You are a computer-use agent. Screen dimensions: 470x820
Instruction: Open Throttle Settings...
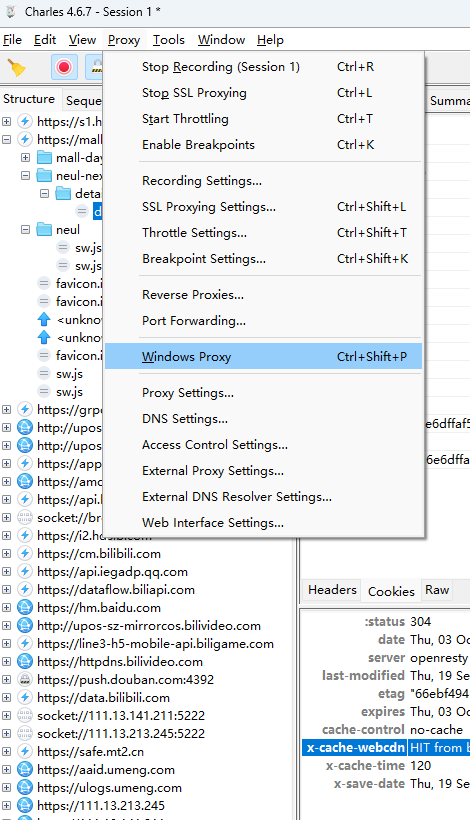[263, 233]
